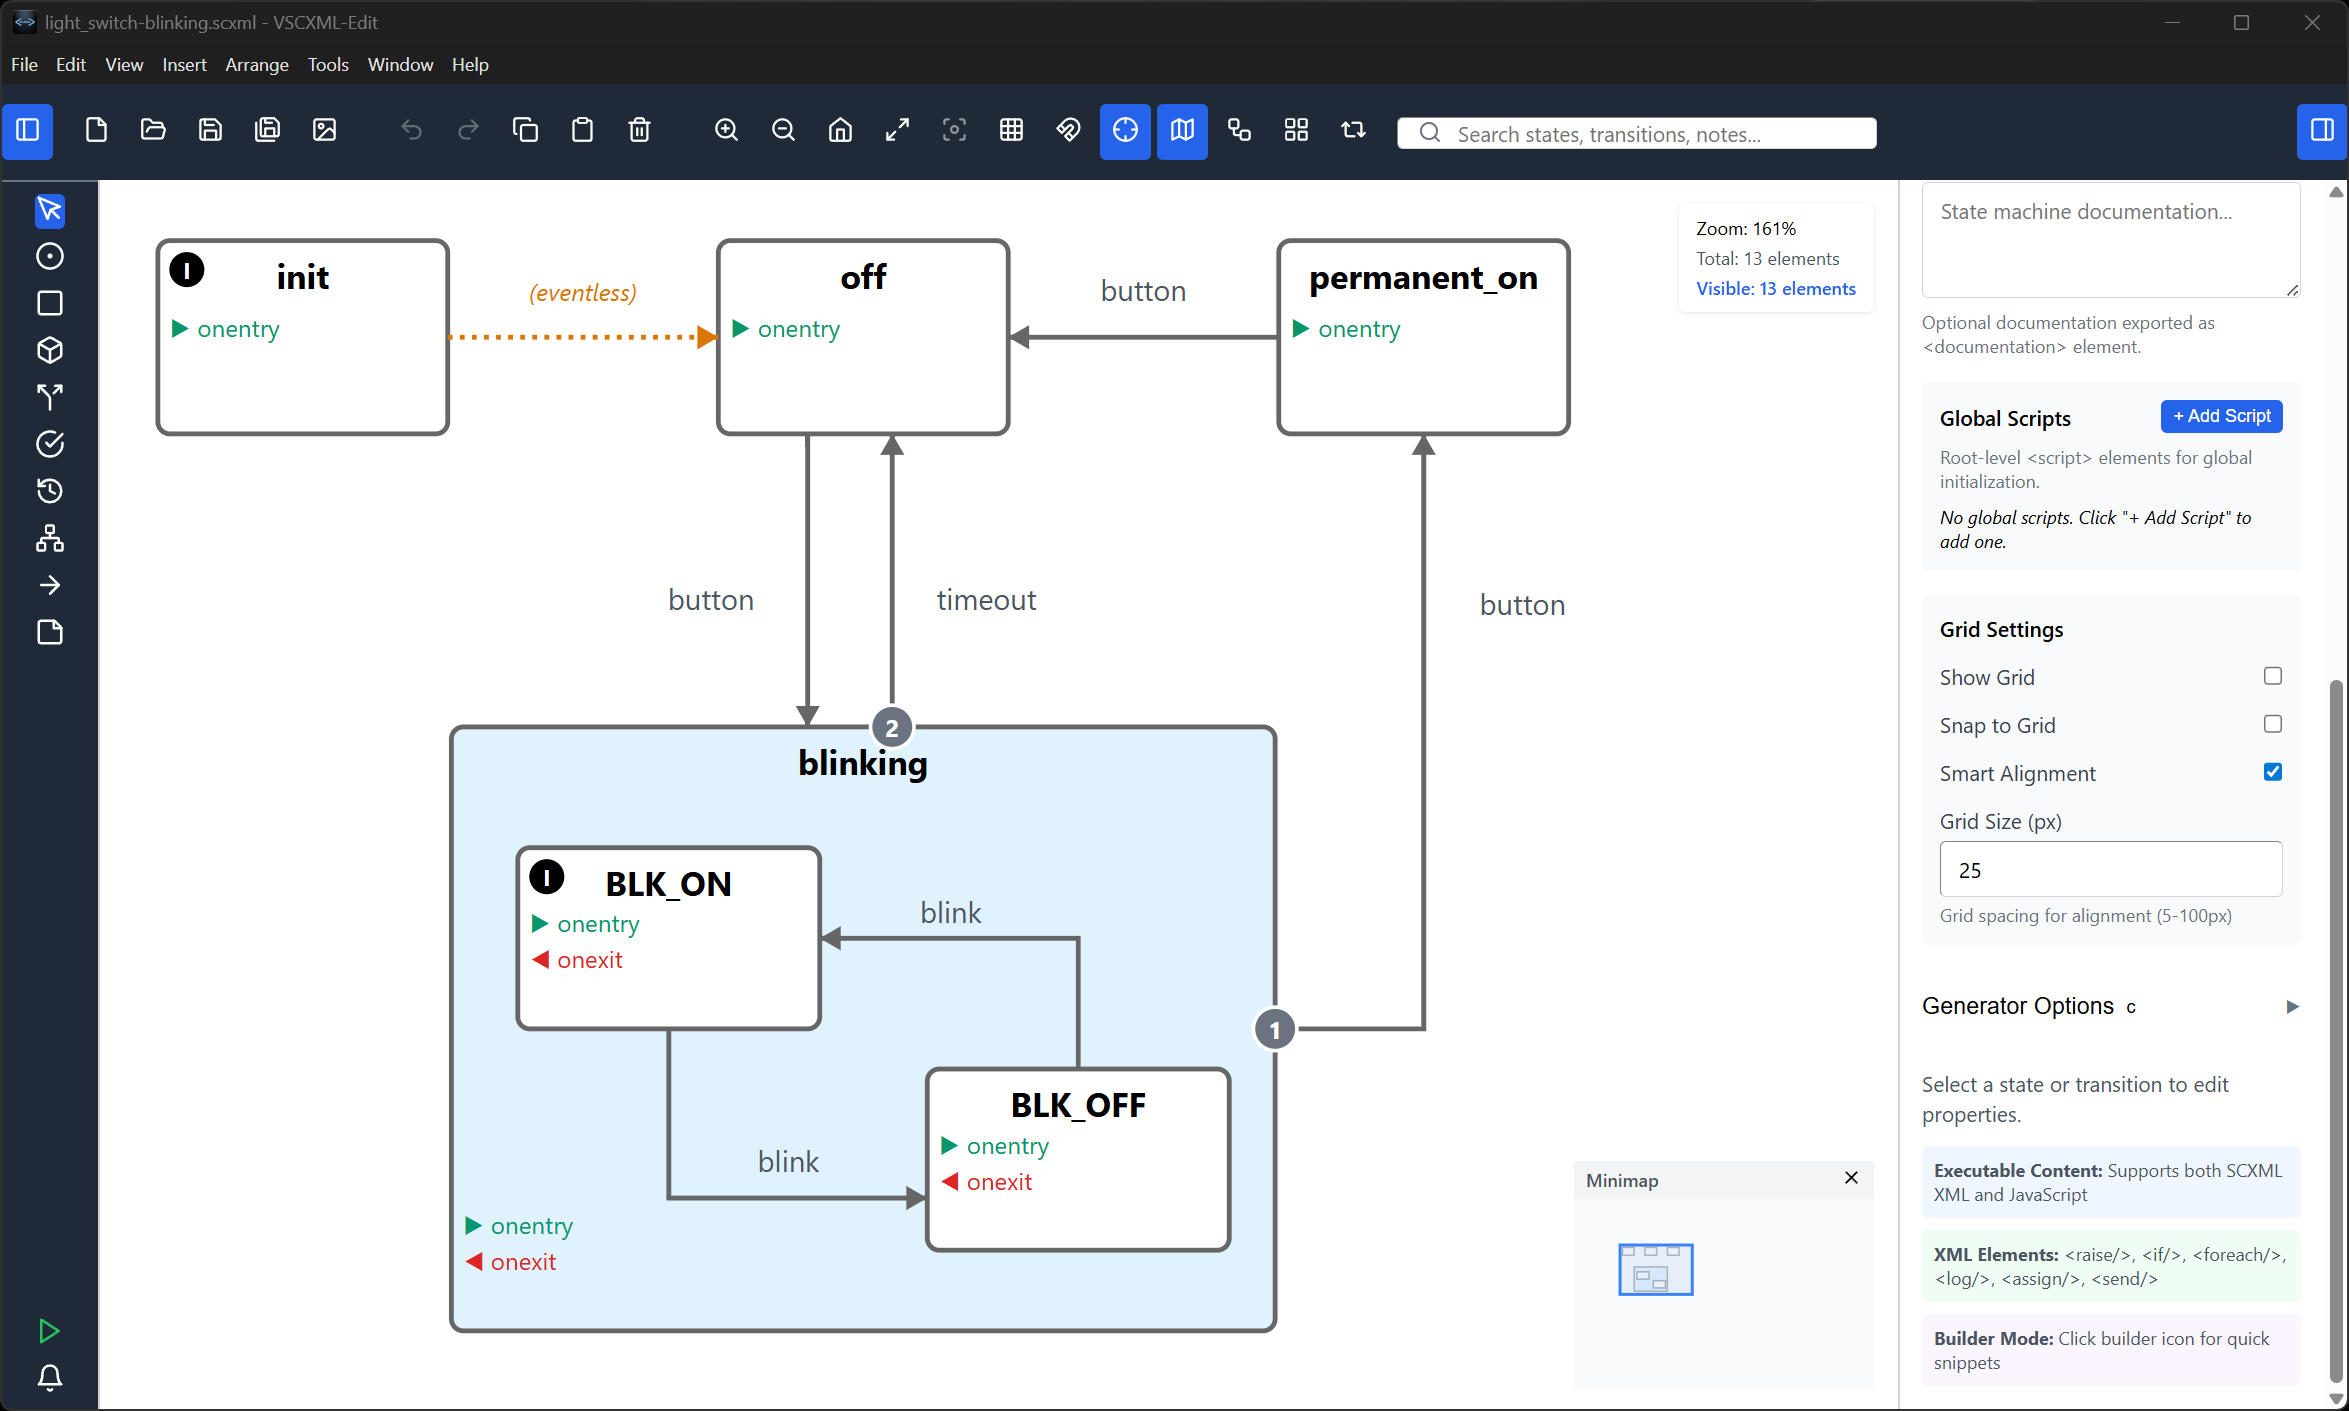Click the search states input field
2349x1411 pixels.
coord(1637,134)
